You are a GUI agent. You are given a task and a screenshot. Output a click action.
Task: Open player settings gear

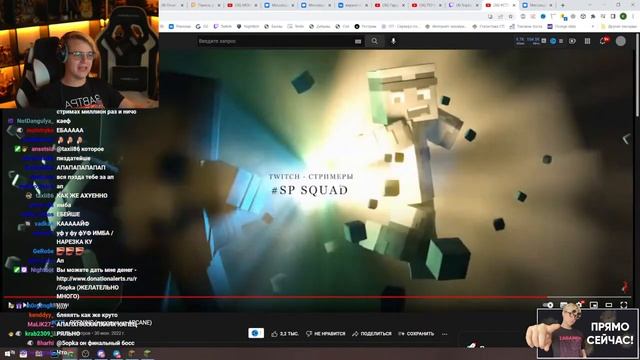click(x=579, y=304)
